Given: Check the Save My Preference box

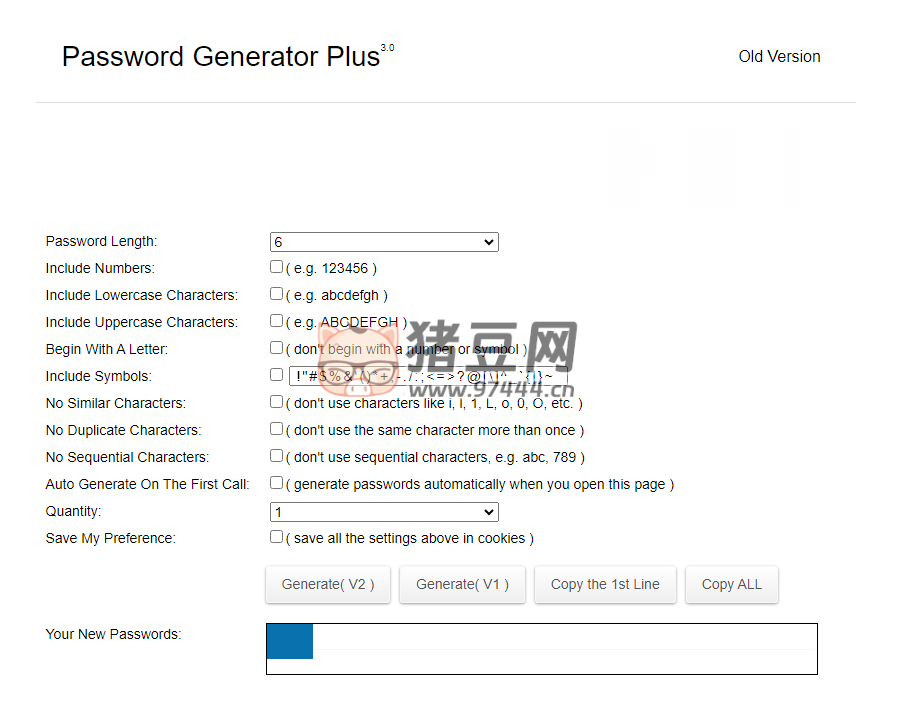Looking at the screenshot, I should coord(276,536).
